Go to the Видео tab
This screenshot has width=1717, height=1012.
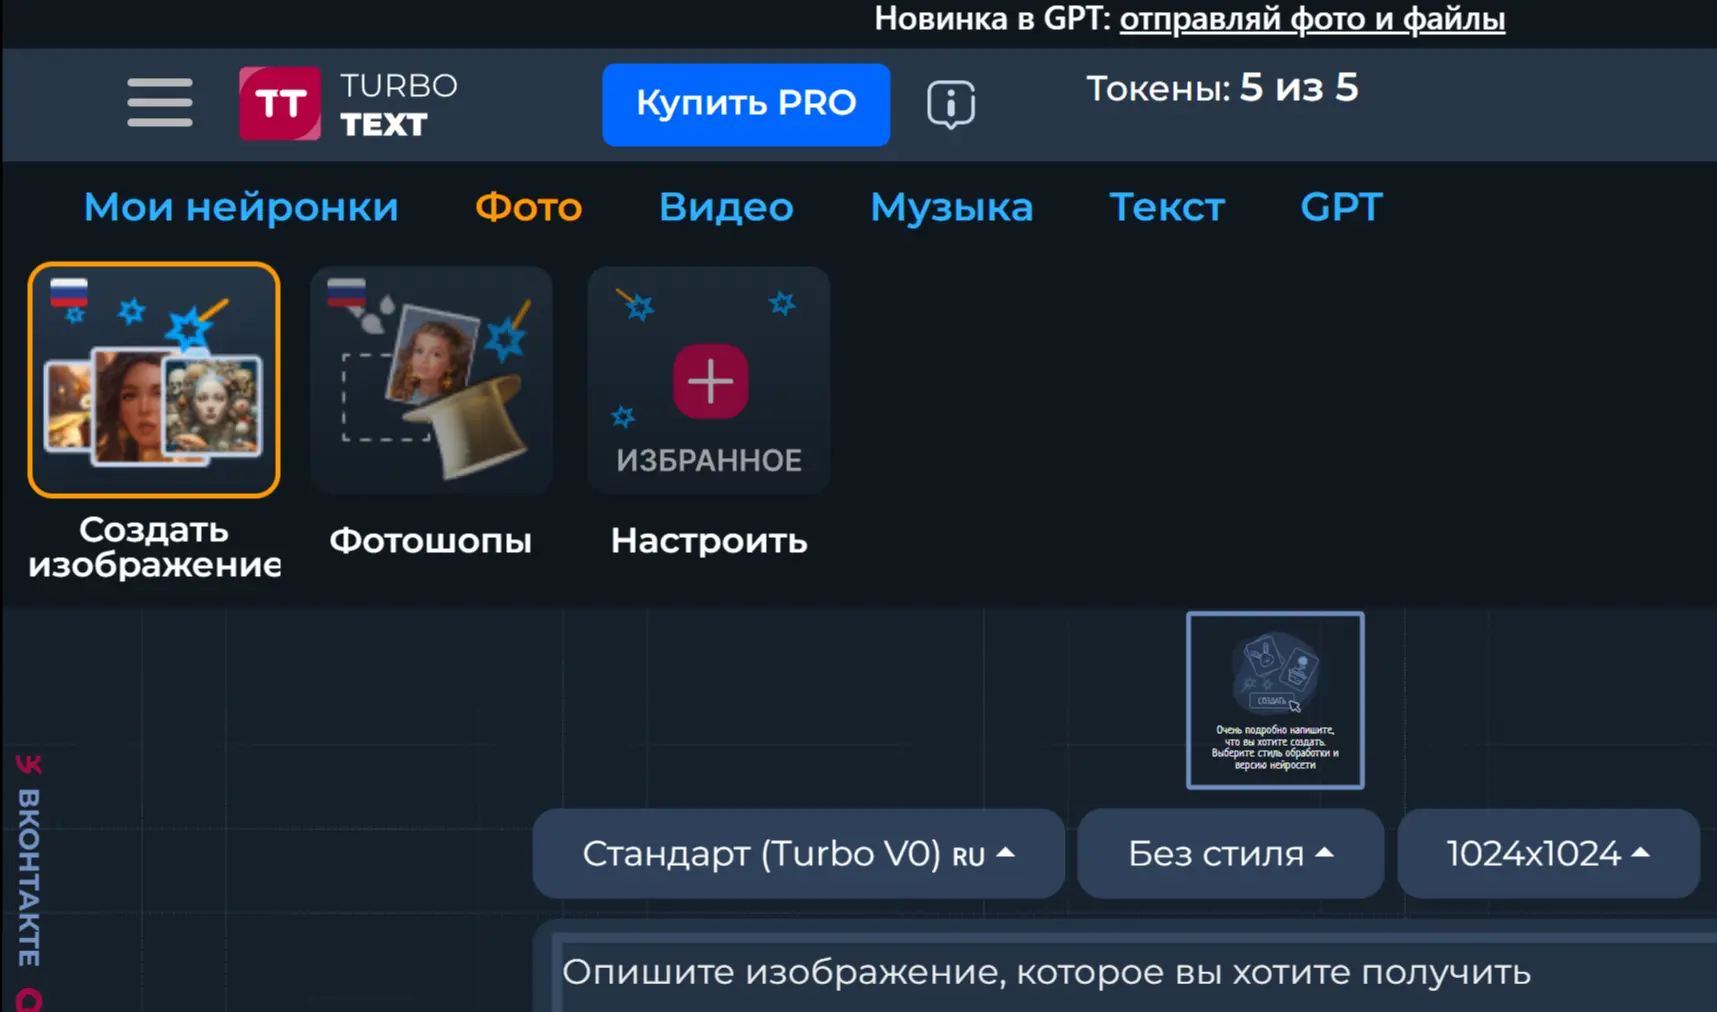click(726, 207)
